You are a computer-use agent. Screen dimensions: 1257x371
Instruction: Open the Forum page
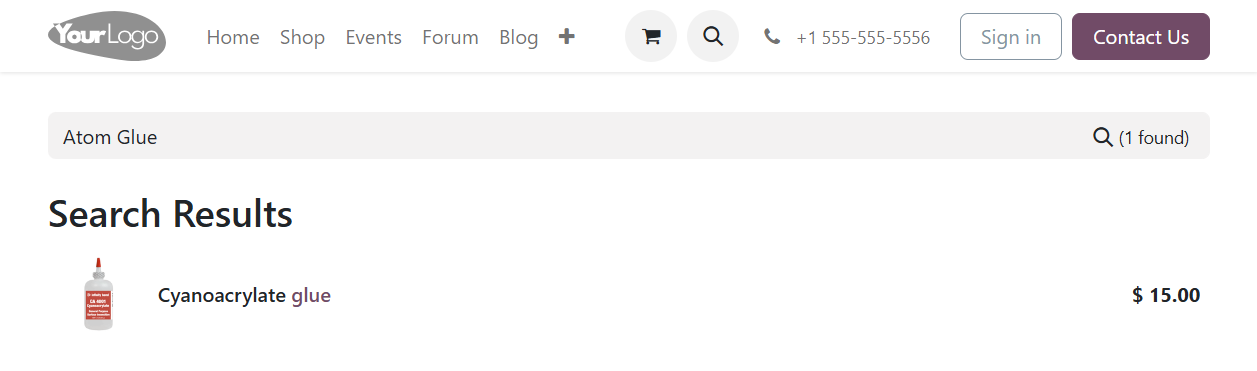tap(450, 37)
